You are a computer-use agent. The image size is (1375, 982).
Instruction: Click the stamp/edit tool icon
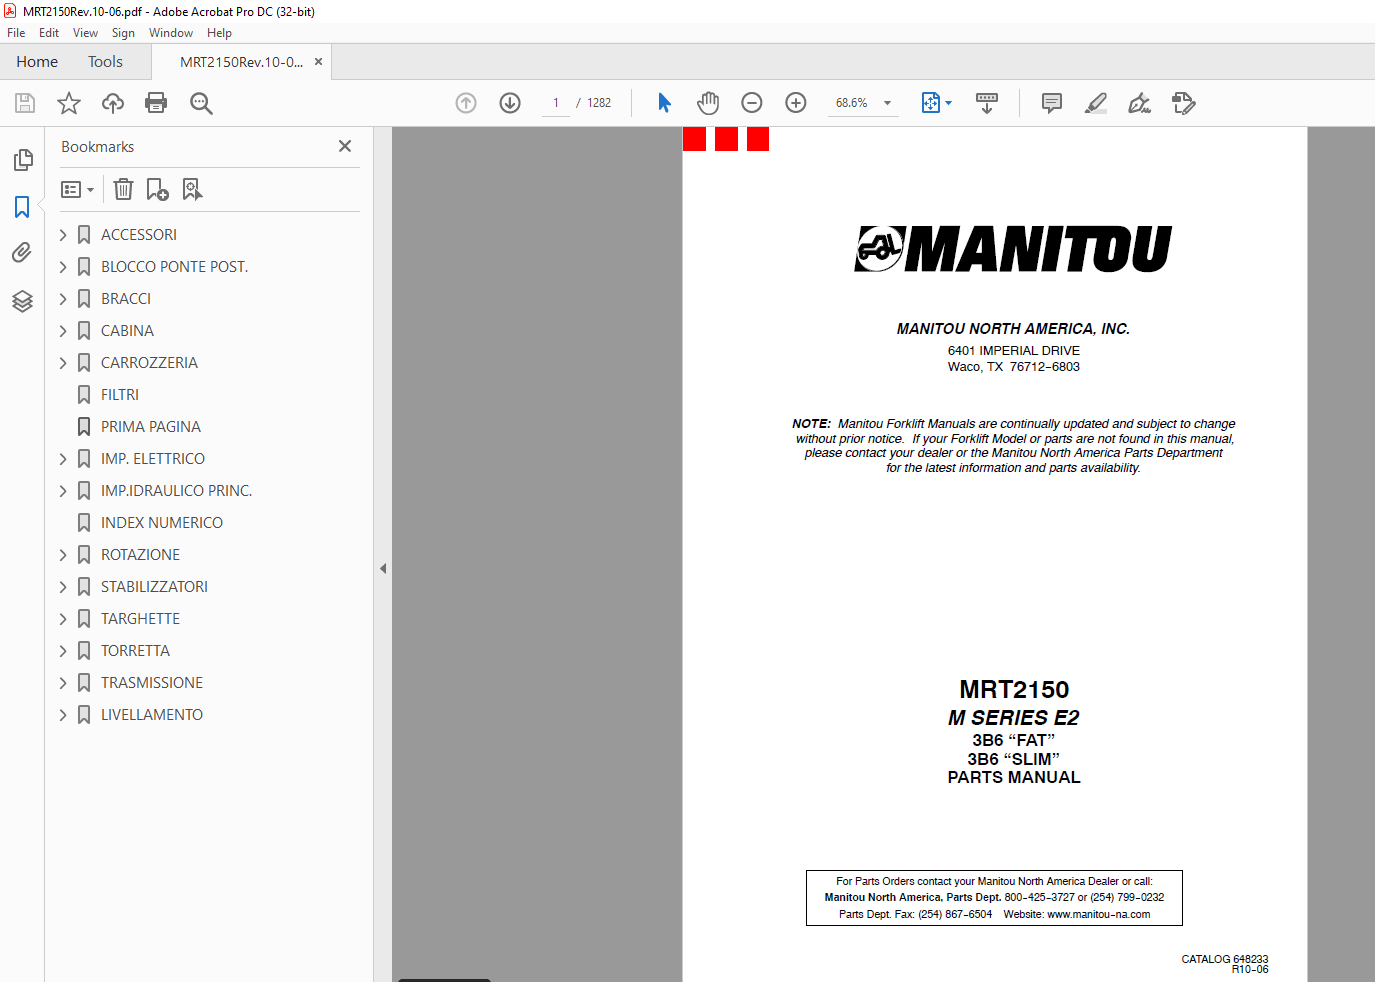coord(1184,103)
